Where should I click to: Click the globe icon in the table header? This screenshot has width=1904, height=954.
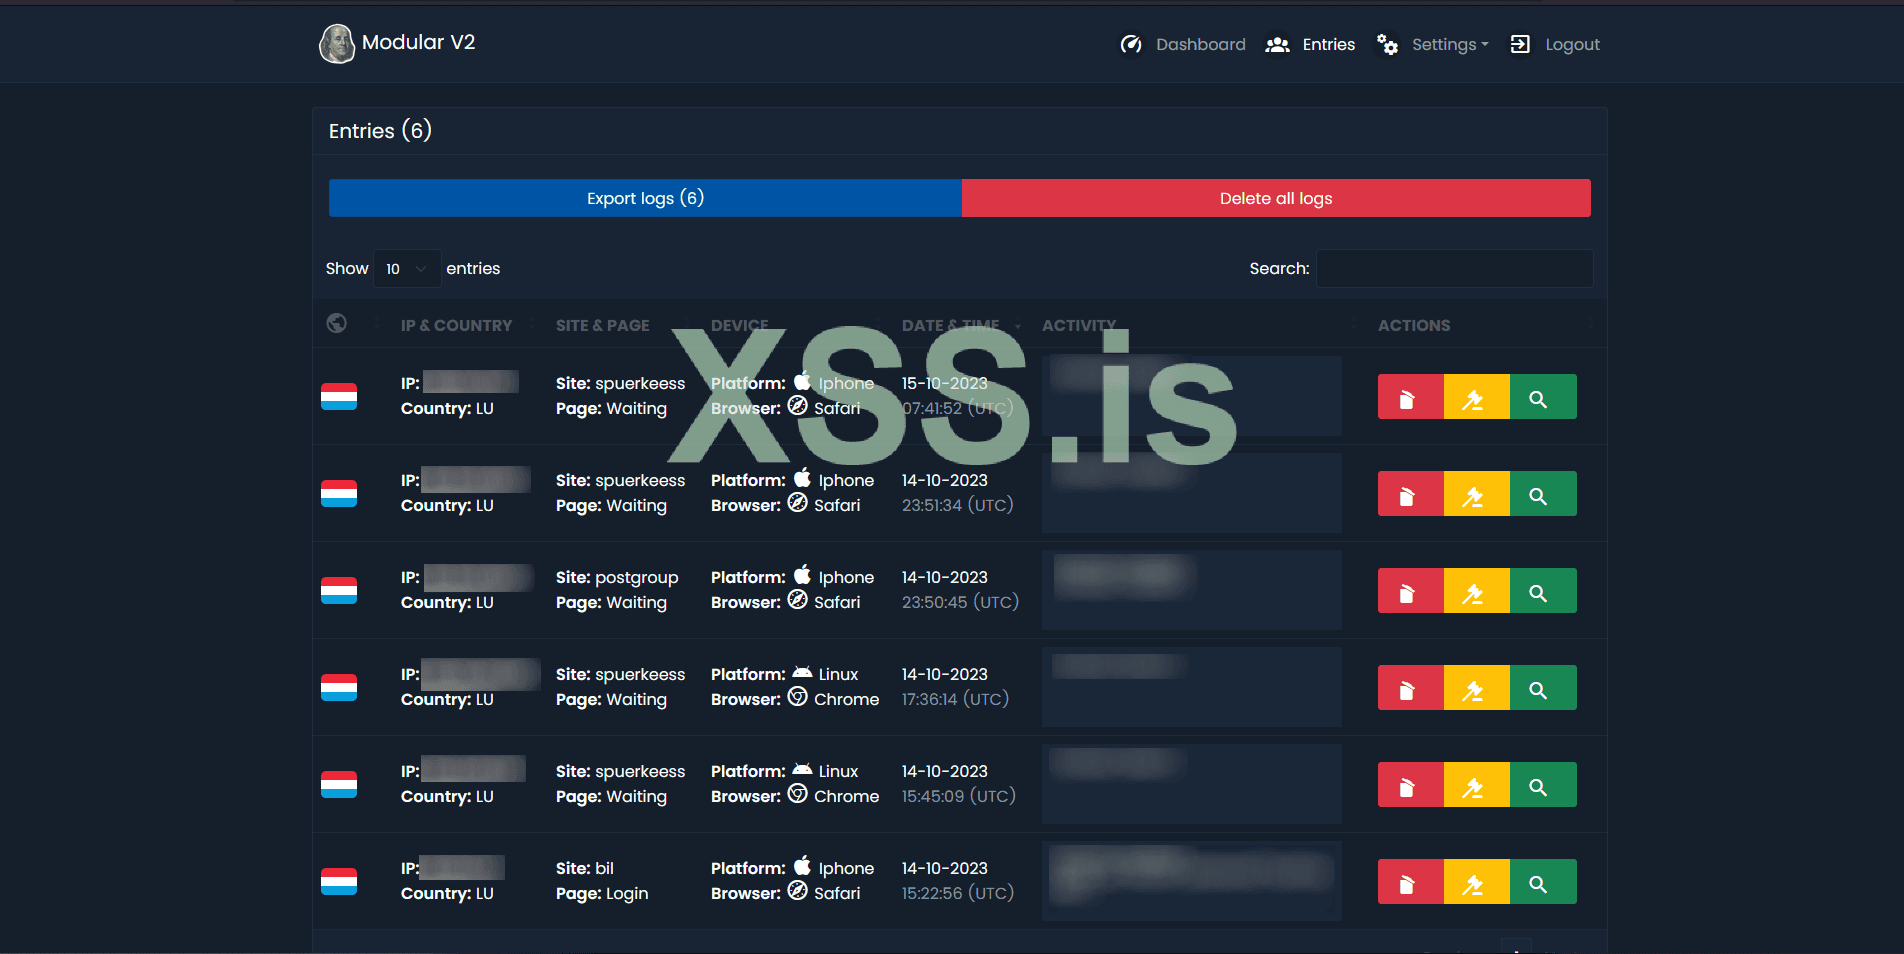(337, 324)
